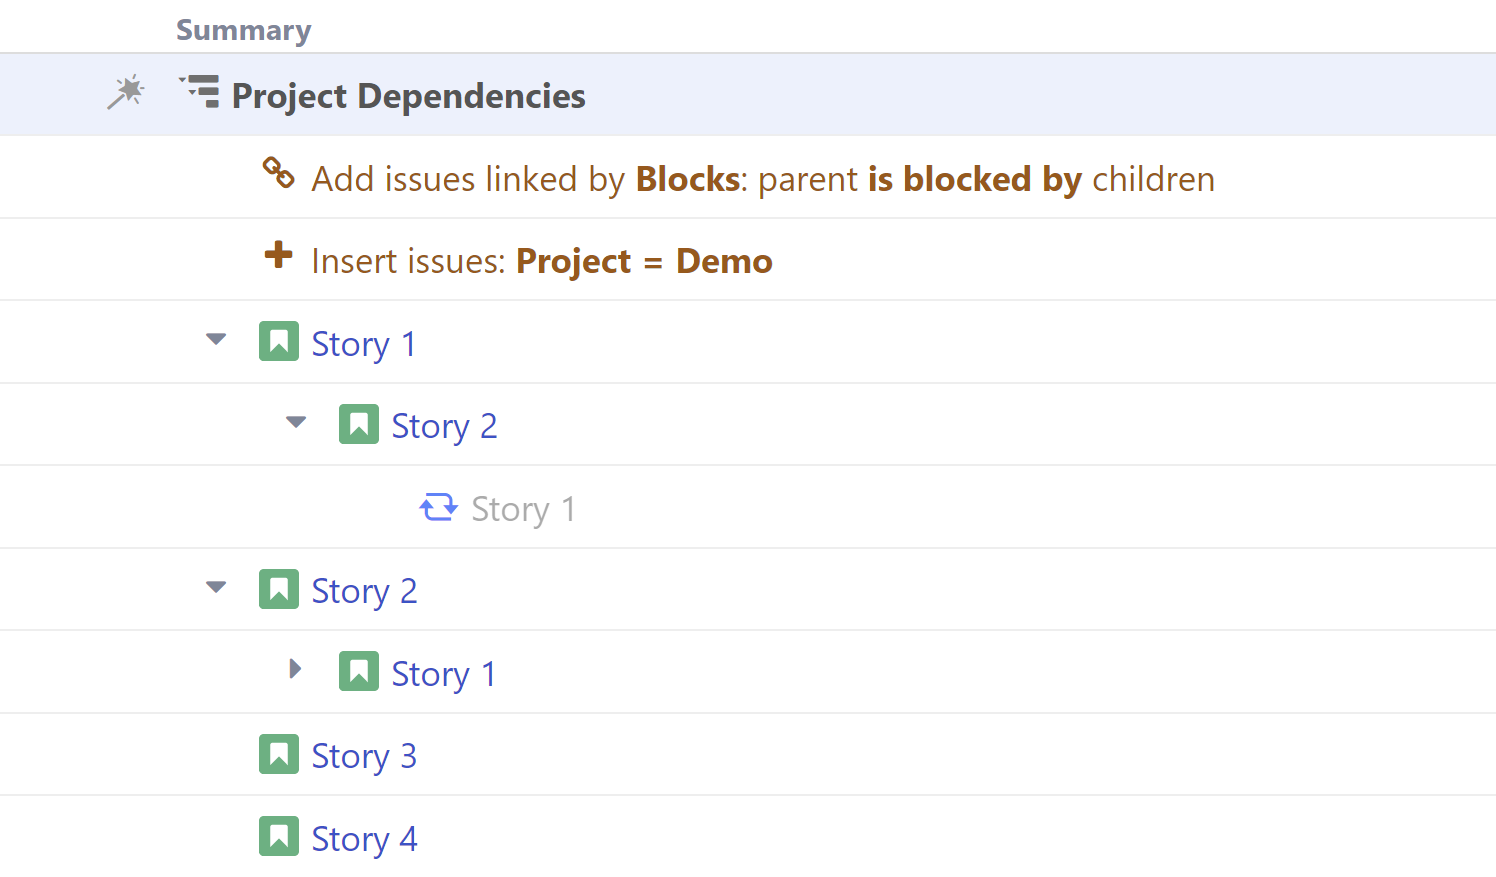Image resolution: width=1496 pixels, height=877 pixels.
Task: Expand the nested Story 1 under Story 2
Action: [295, 669]
